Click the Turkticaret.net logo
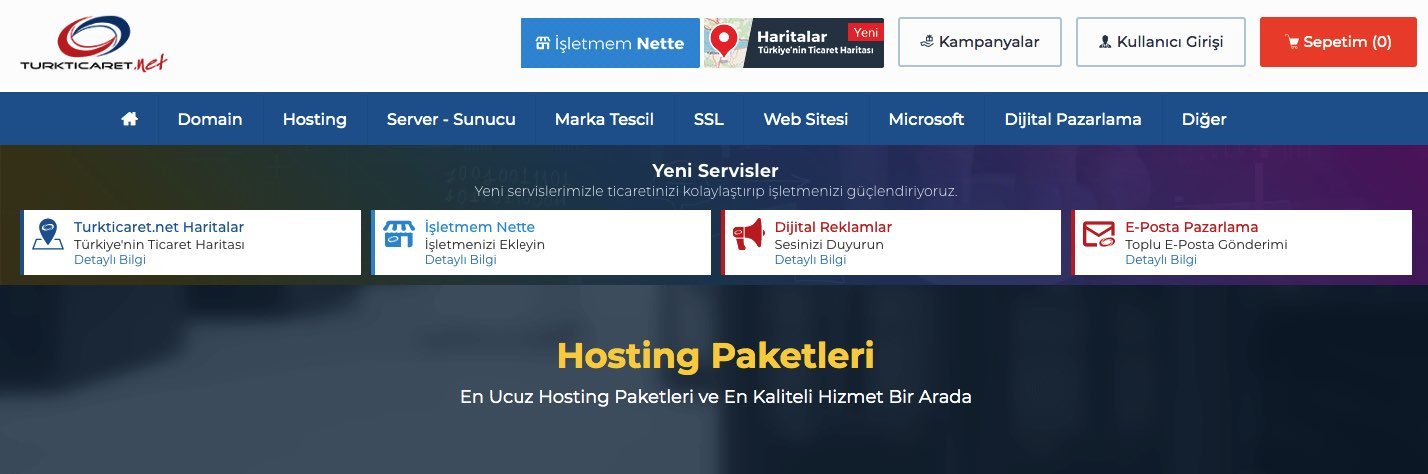The height and width of the screenshot is (474, 1428). 93,45
